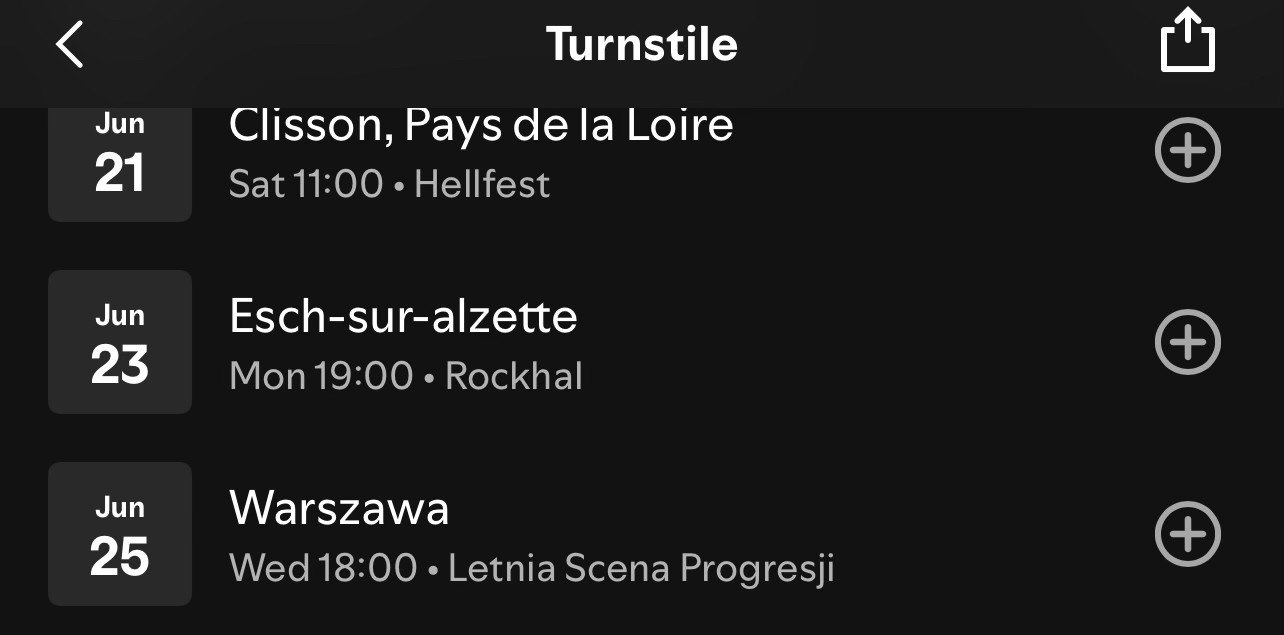Open the Esch-sur-alzette event
Viewport: 1284px width, 635px height.
tap(403, 317)
